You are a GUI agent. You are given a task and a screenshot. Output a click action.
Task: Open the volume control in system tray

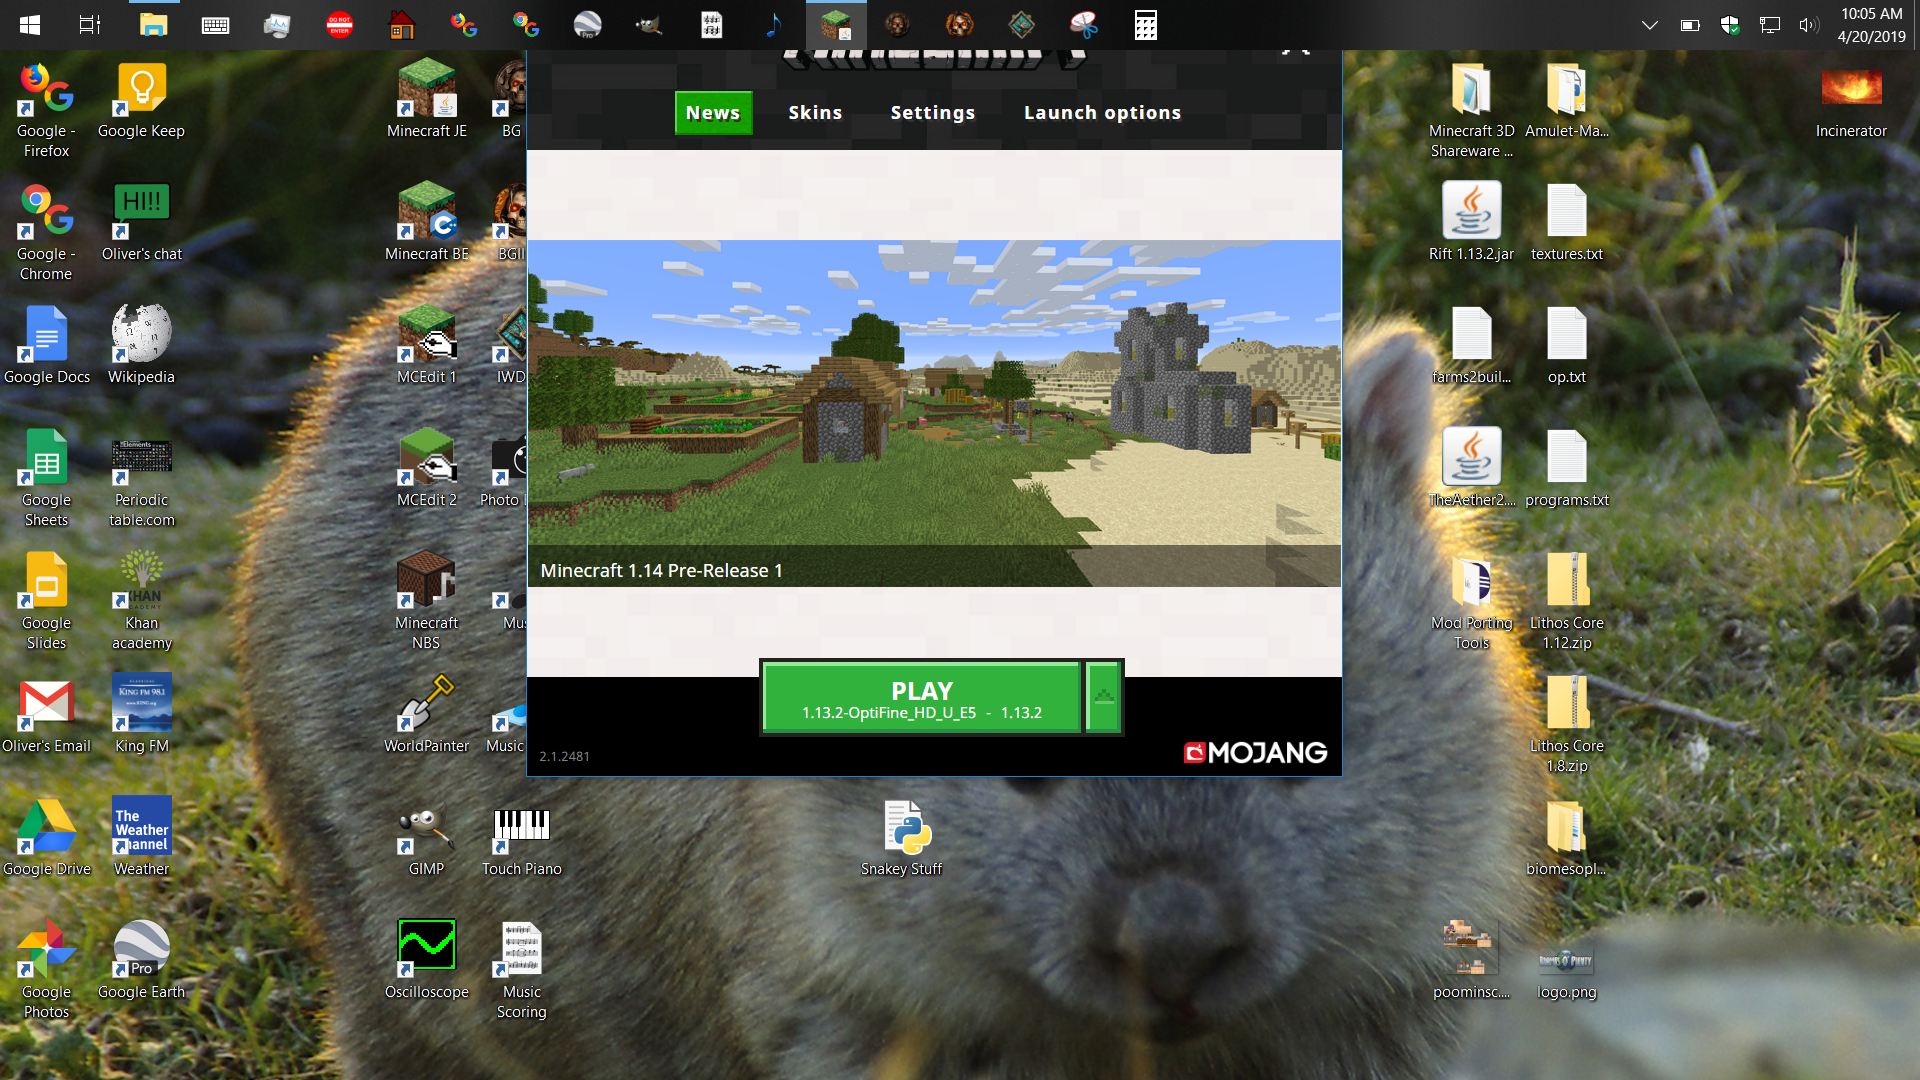tap(1808, 25)
